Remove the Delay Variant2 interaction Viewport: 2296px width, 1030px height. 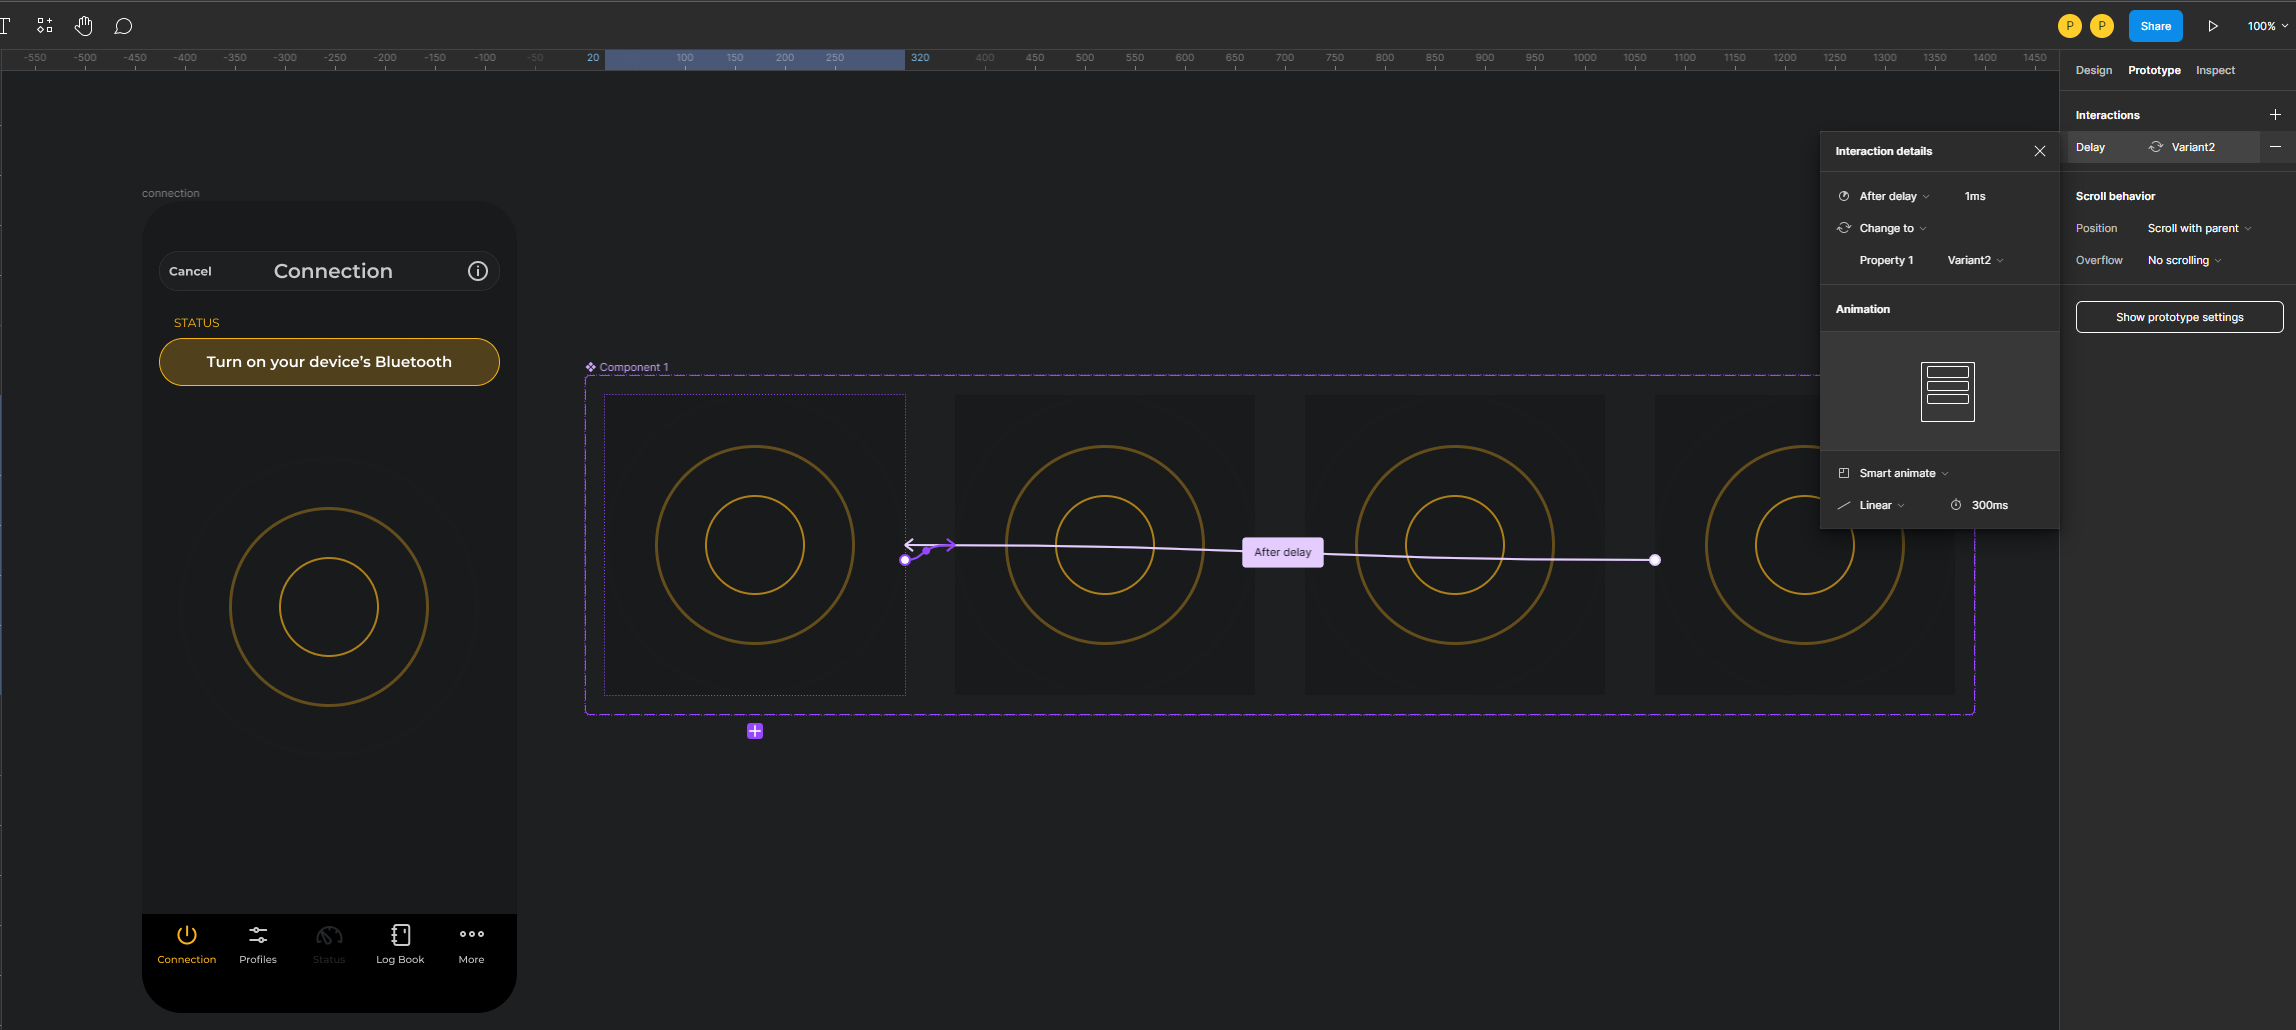[2275, 147]
